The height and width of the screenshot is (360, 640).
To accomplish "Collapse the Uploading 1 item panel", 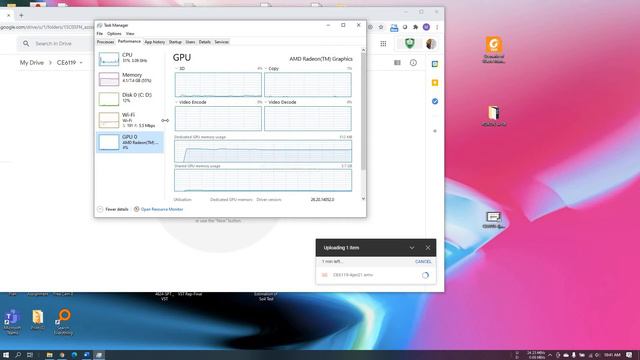I will 412,248.
